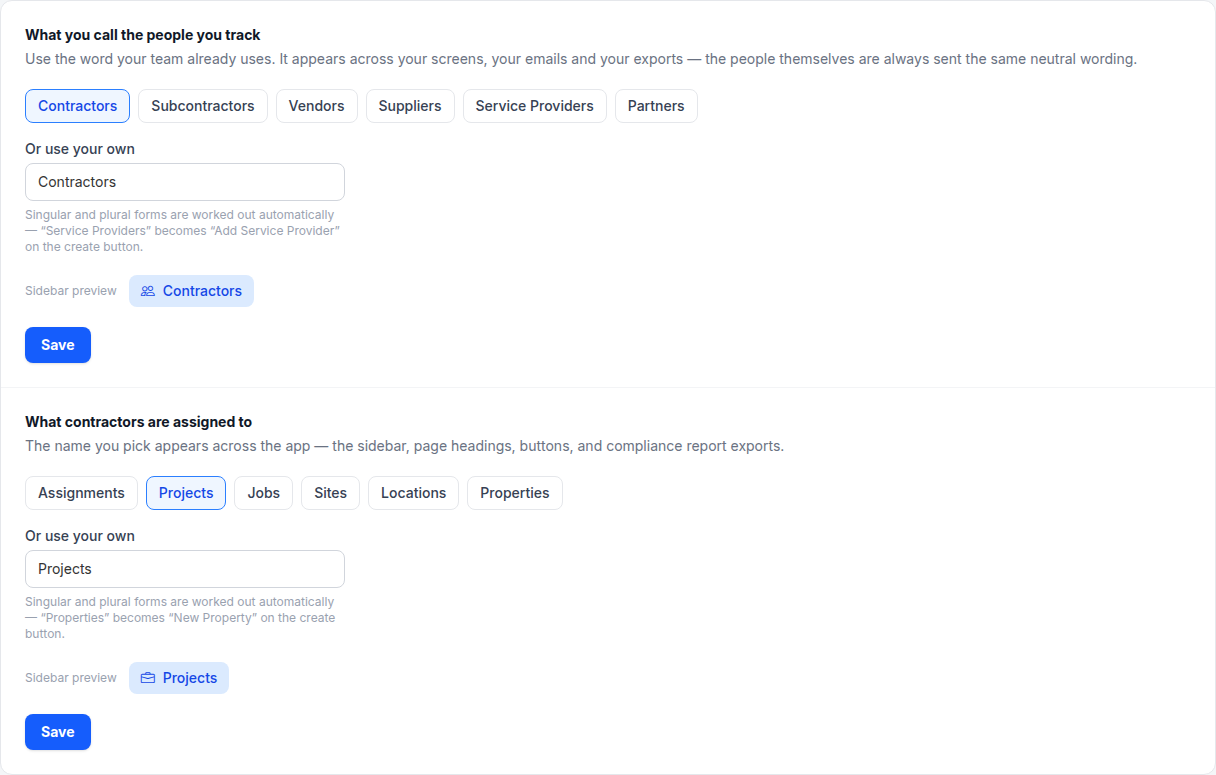Pick the Locations option
Viewport: 1216px width, 775px height.
click(x=414, y=493)
